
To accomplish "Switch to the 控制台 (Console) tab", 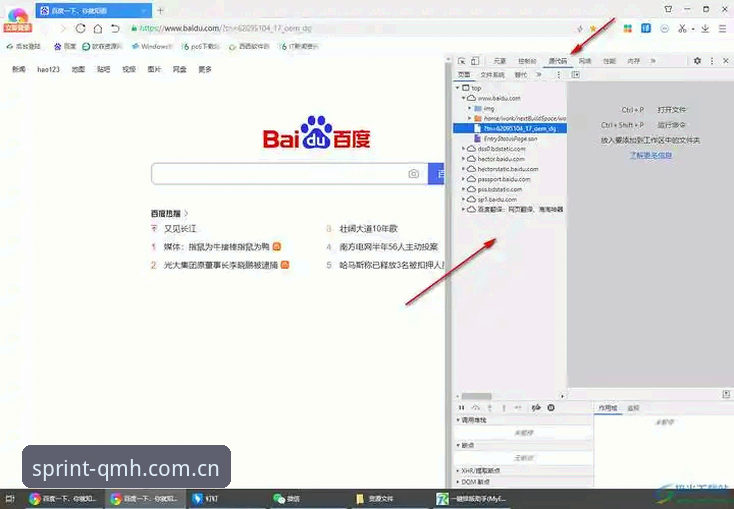I will click(x=527, y=61).
